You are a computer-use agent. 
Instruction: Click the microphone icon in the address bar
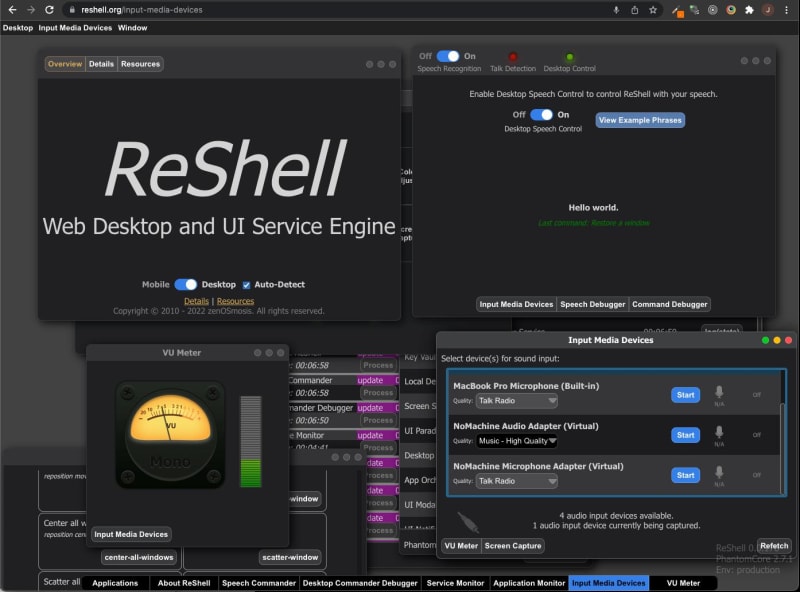point(616,10)
